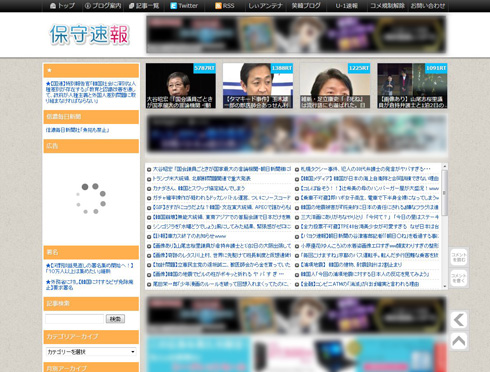Open the U-1速報 menu item

pos(347,6)
